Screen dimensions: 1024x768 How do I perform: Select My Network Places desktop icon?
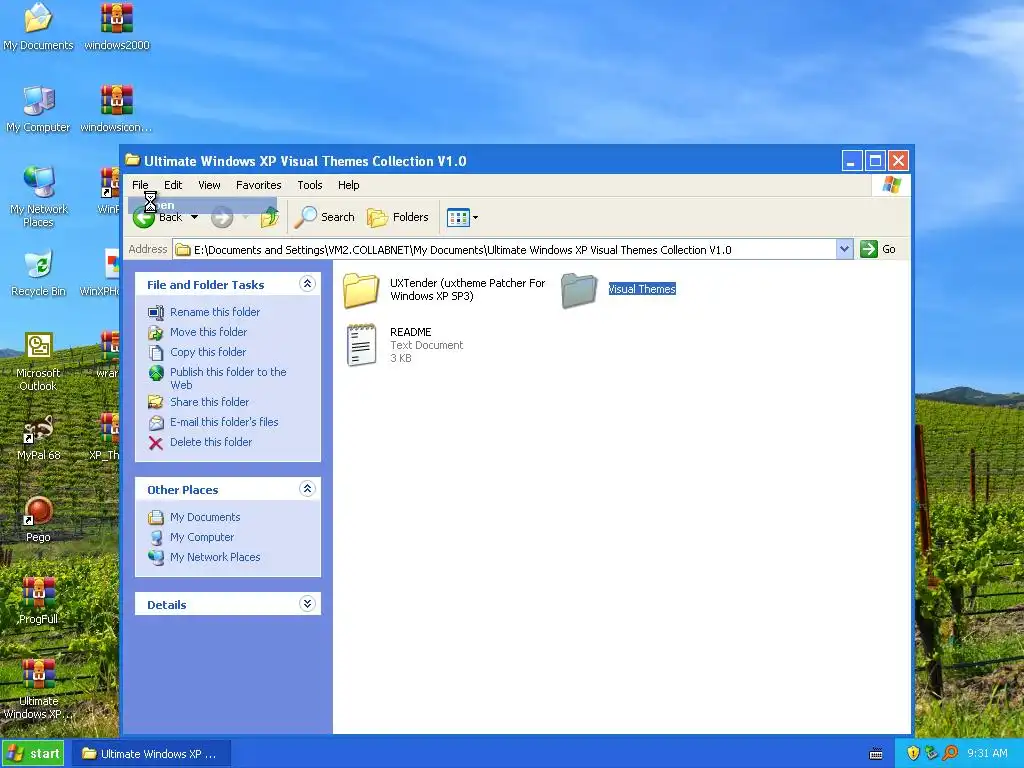[39, 182]
